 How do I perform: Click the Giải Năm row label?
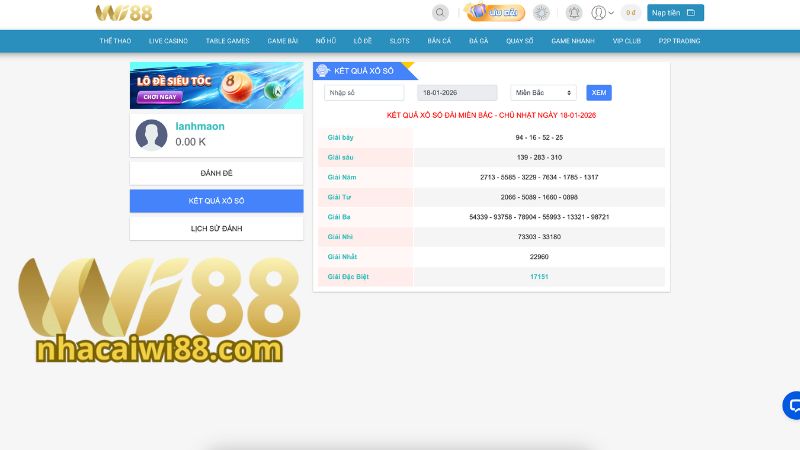click(342, 178)
